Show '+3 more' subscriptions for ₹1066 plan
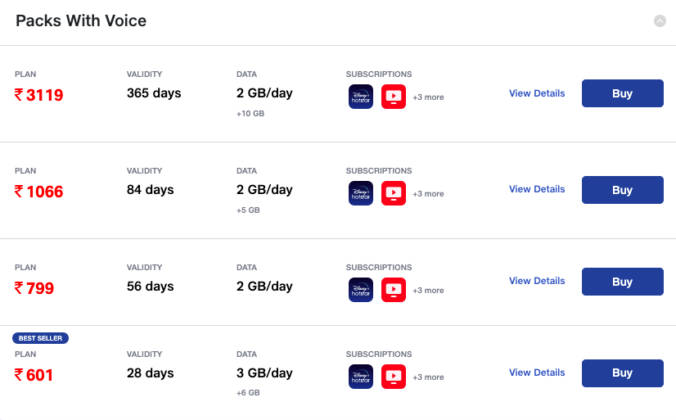 pyautogui.click(x=428, y=193)
